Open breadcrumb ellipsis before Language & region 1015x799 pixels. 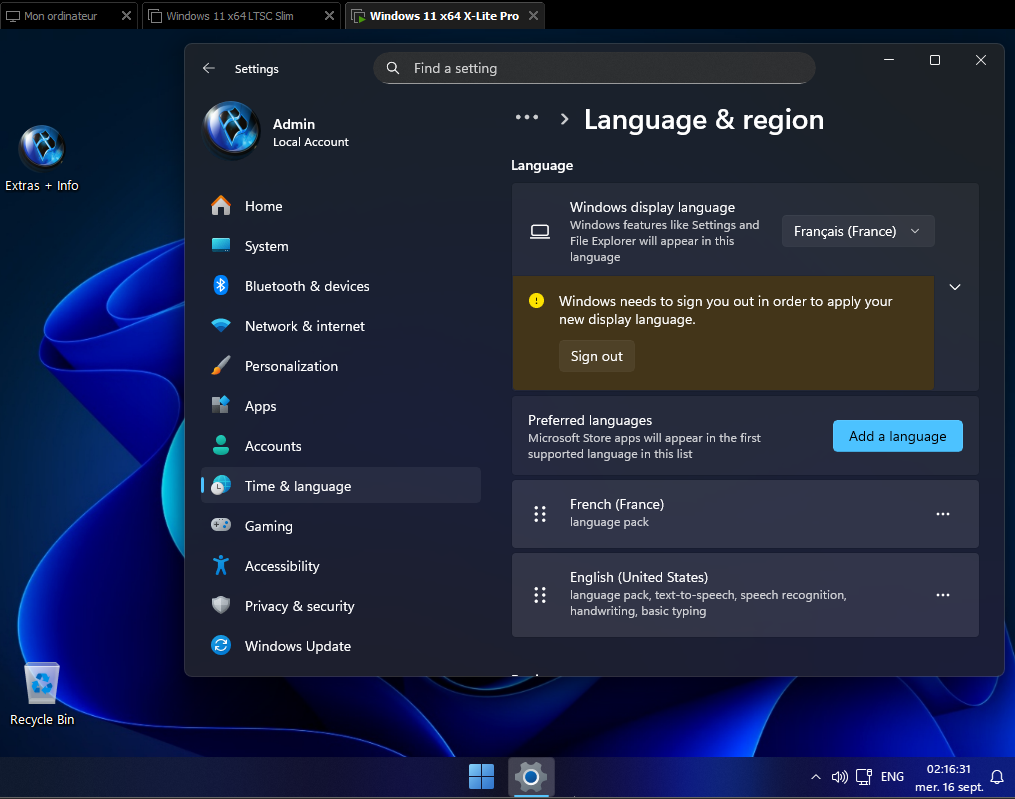point(527,117)
